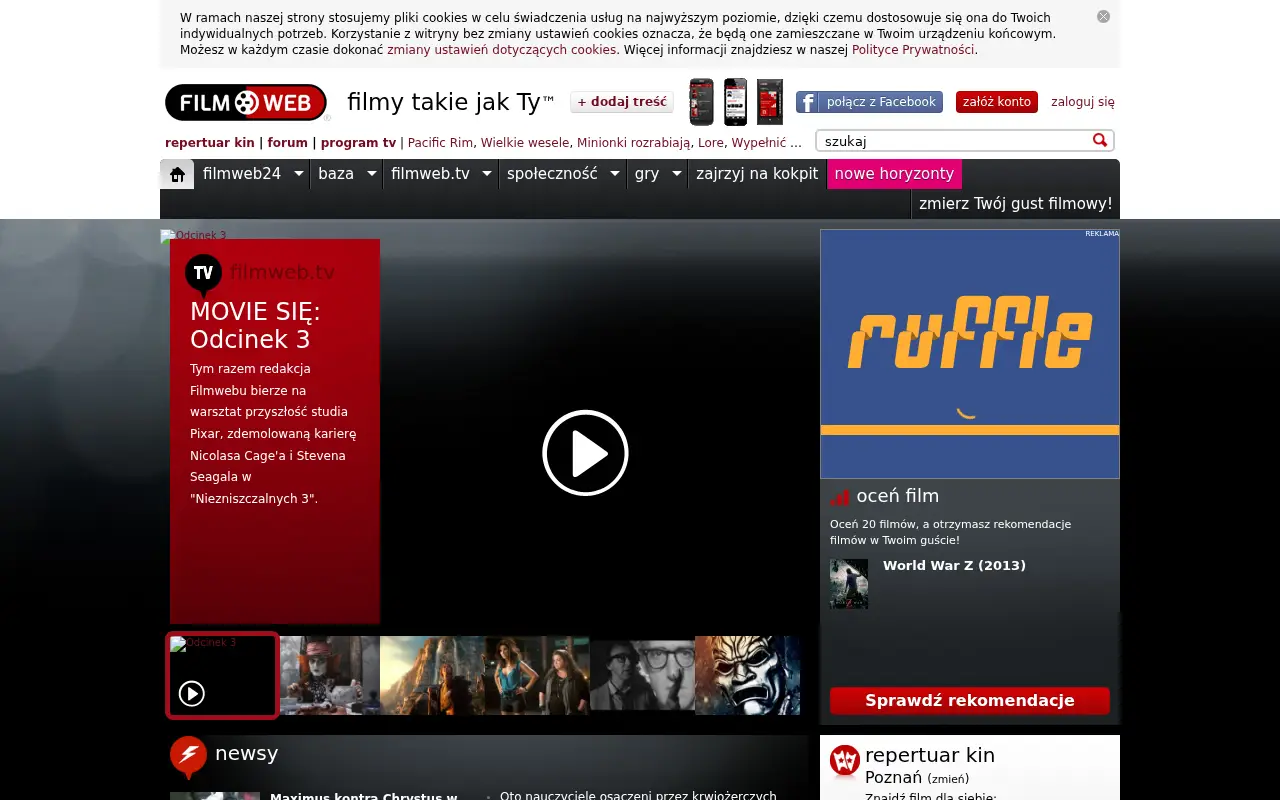
Task: Click the magnifier search icon
Action: point(1100,141)
